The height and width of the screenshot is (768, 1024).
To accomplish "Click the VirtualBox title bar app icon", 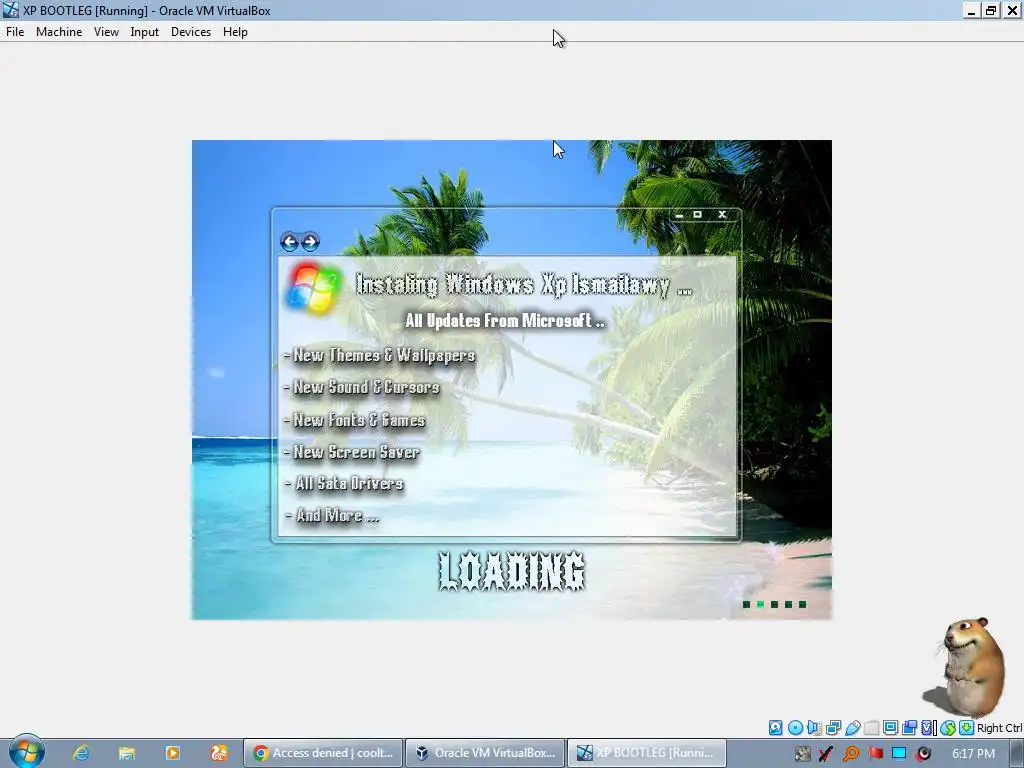I will click(10, 10).
